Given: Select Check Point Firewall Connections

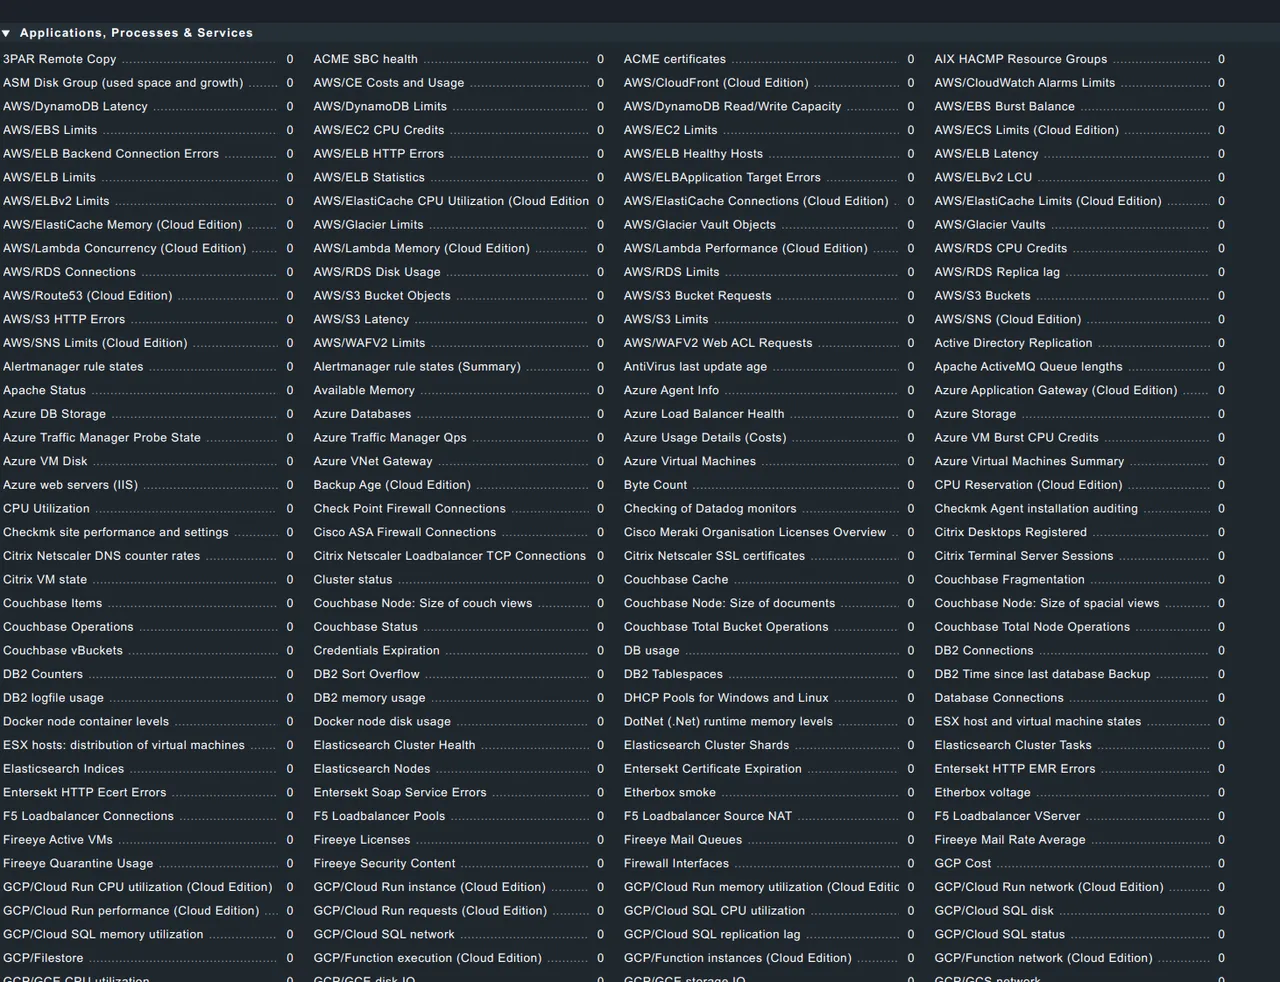Looking at the screenshot, I should [409, 509].
